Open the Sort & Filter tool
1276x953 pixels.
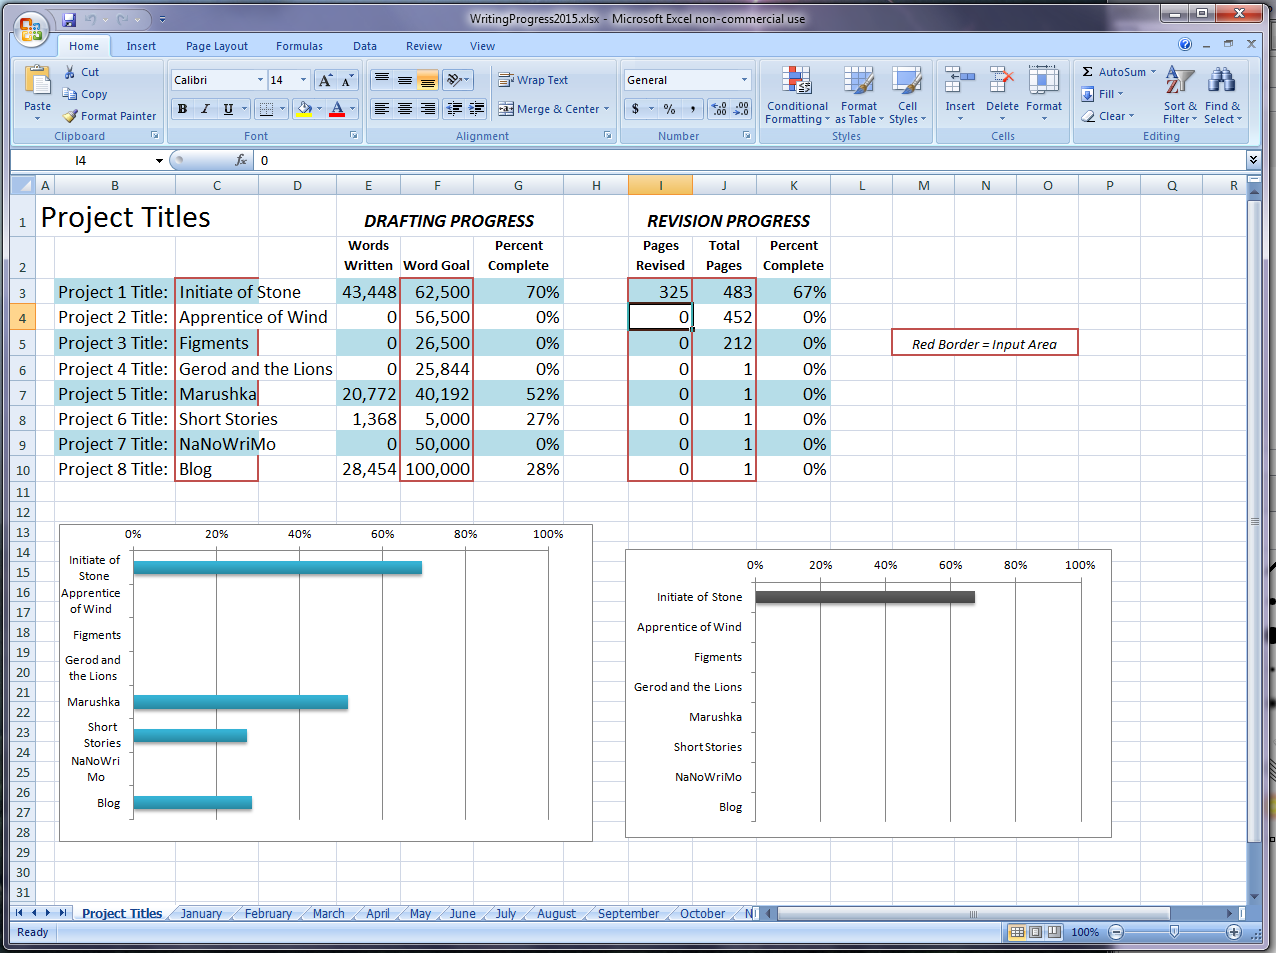click(1180, 81)
